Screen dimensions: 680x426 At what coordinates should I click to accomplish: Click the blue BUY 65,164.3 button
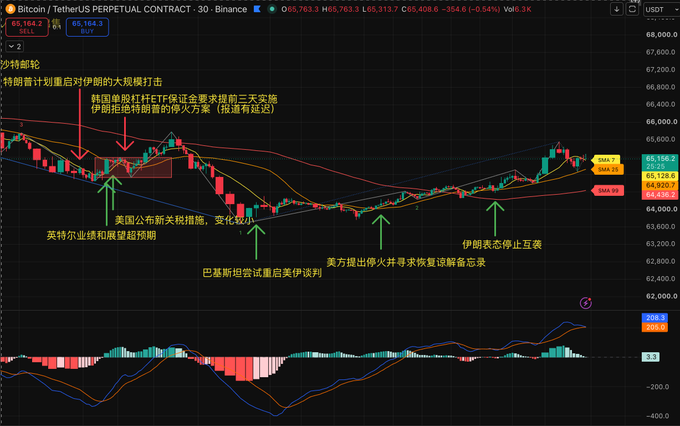tap(87, 27)
